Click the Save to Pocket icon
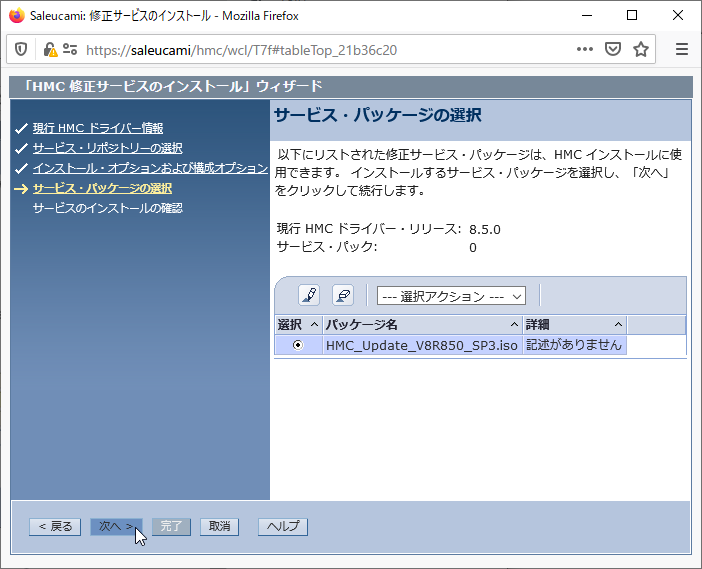Screen dimensions: 702x569 pyautogui.click(x=612, y=49)
